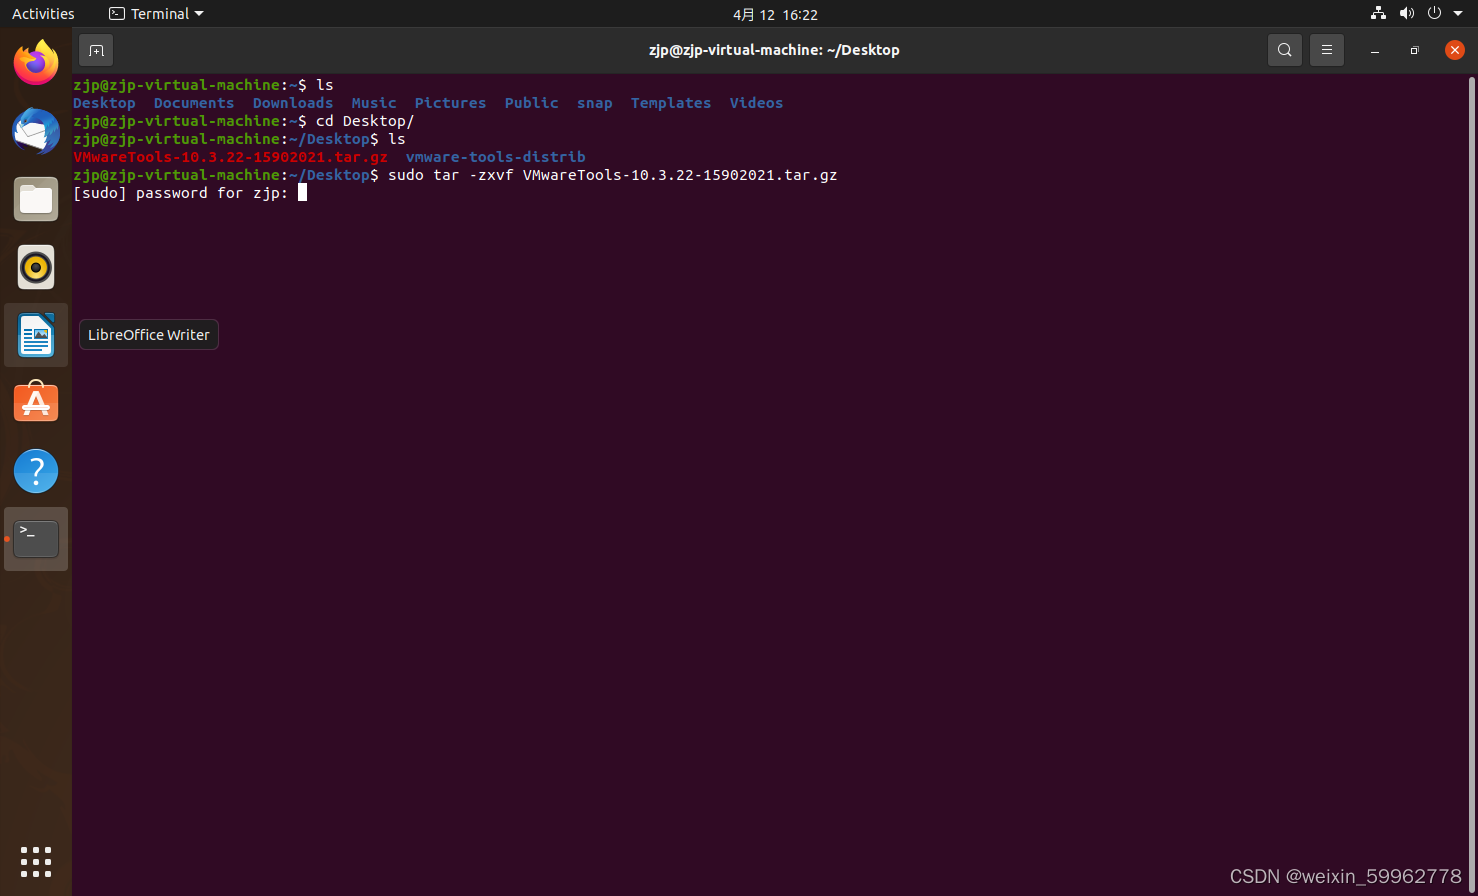Click the terminal vertical scrollbar
Screen dimensions: 1478x896
pyautogui.click(x=1472, y=484)
